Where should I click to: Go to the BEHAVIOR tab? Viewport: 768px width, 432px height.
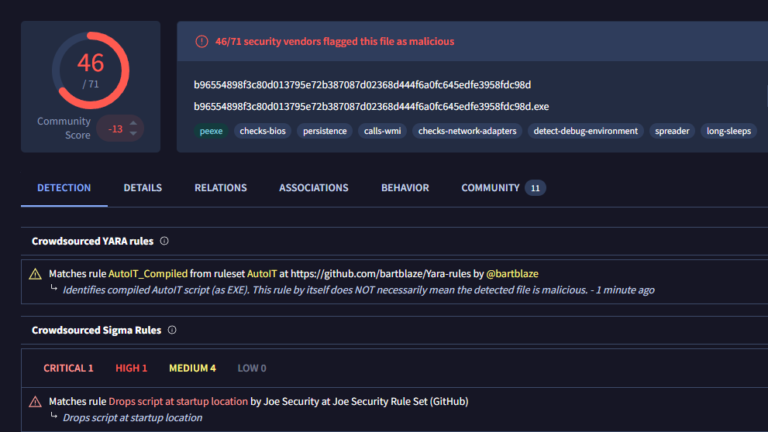[405, 188]
